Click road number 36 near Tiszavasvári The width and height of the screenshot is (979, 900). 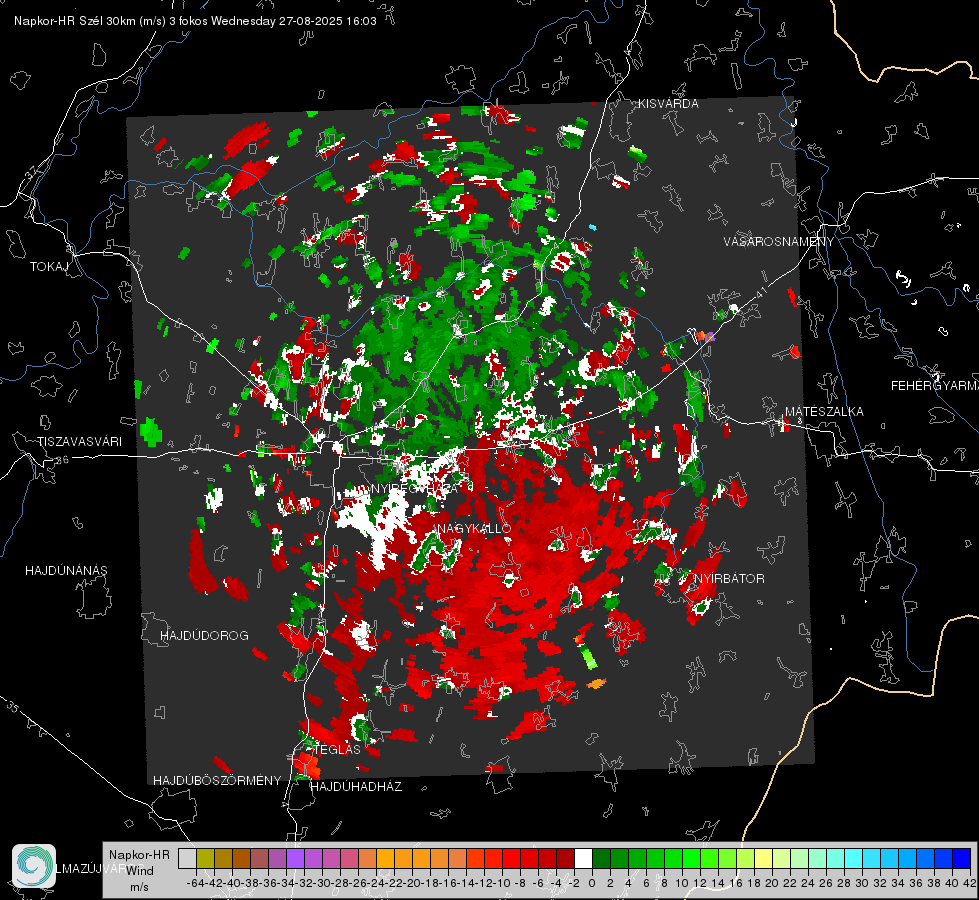62,460
